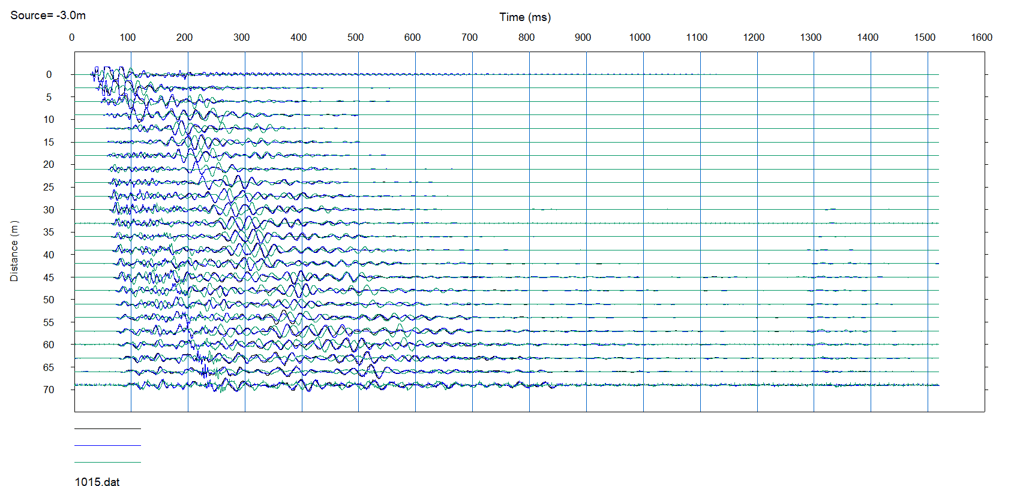The image size is (1017, 486).
Task: Click the green legend line sample
Action: 108,462
